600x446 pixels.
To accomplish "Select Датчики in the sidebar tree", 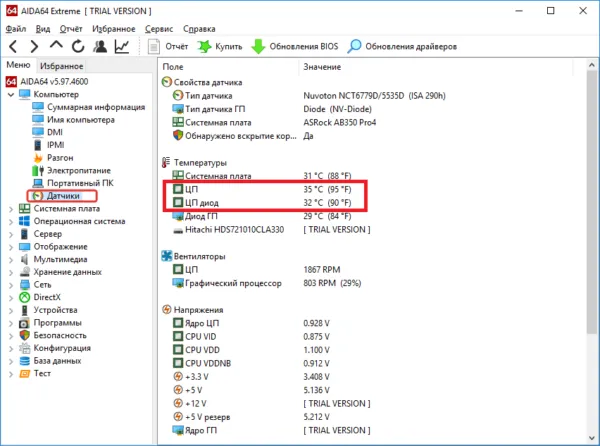I will (63, 196).
